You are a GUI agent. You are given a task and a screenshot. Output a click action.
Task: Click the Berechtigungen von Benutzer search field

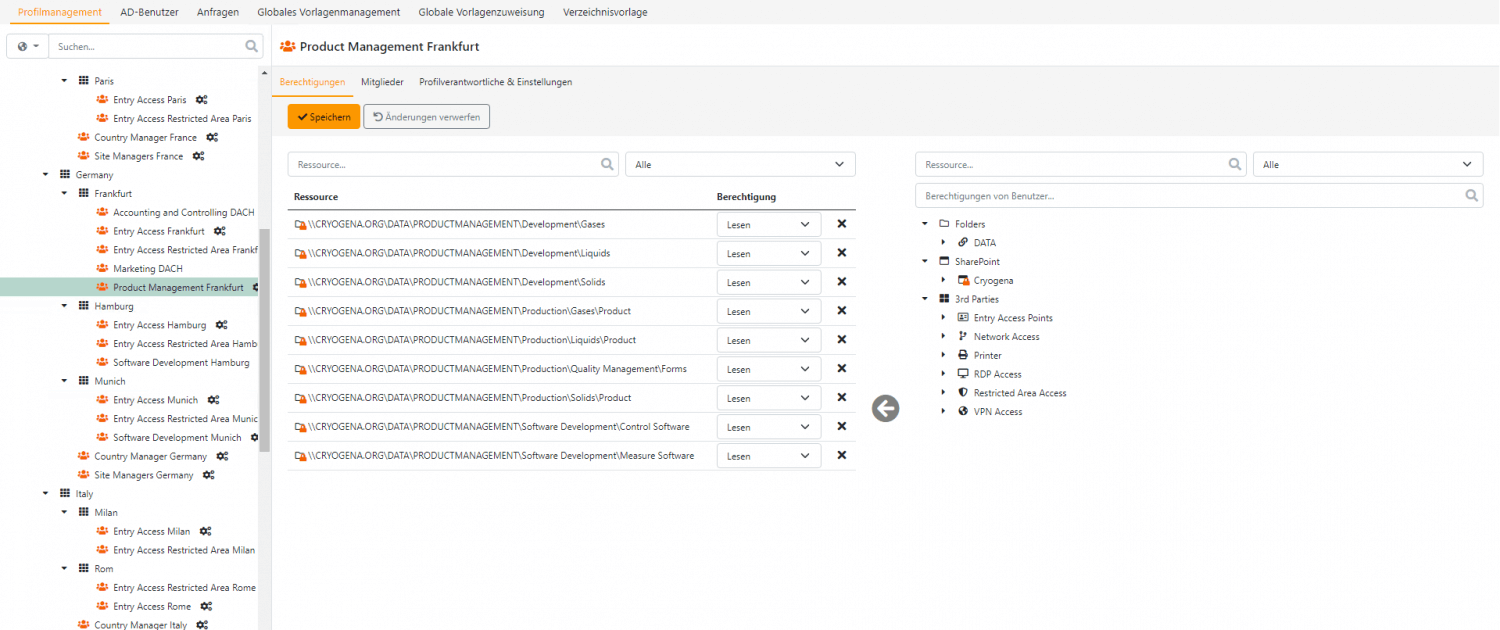coord(1190,196)
